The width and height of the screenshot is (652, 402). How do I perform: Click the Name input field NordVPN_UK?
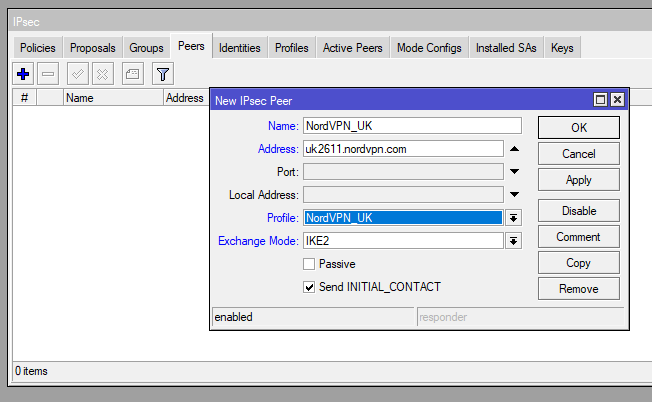tap(412, 126)
